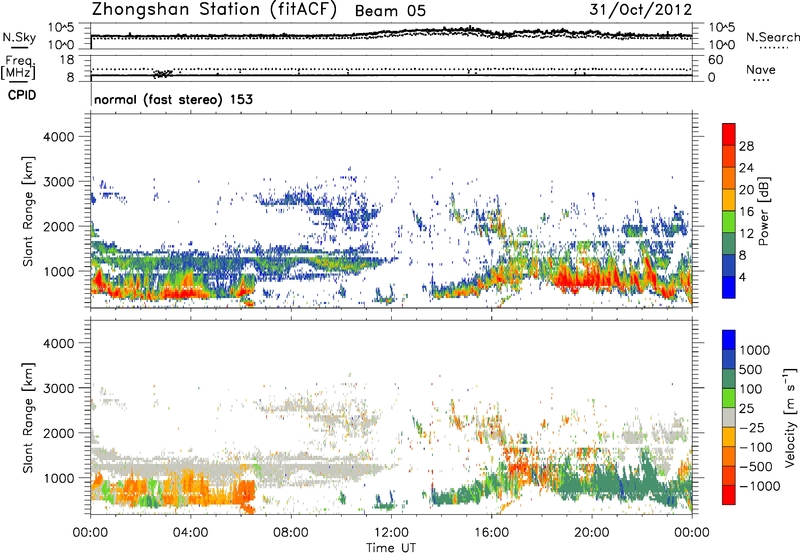Click Power colorbar bright blue segment below 4
This screenshot has width=800, height=554.
[729, 288]
